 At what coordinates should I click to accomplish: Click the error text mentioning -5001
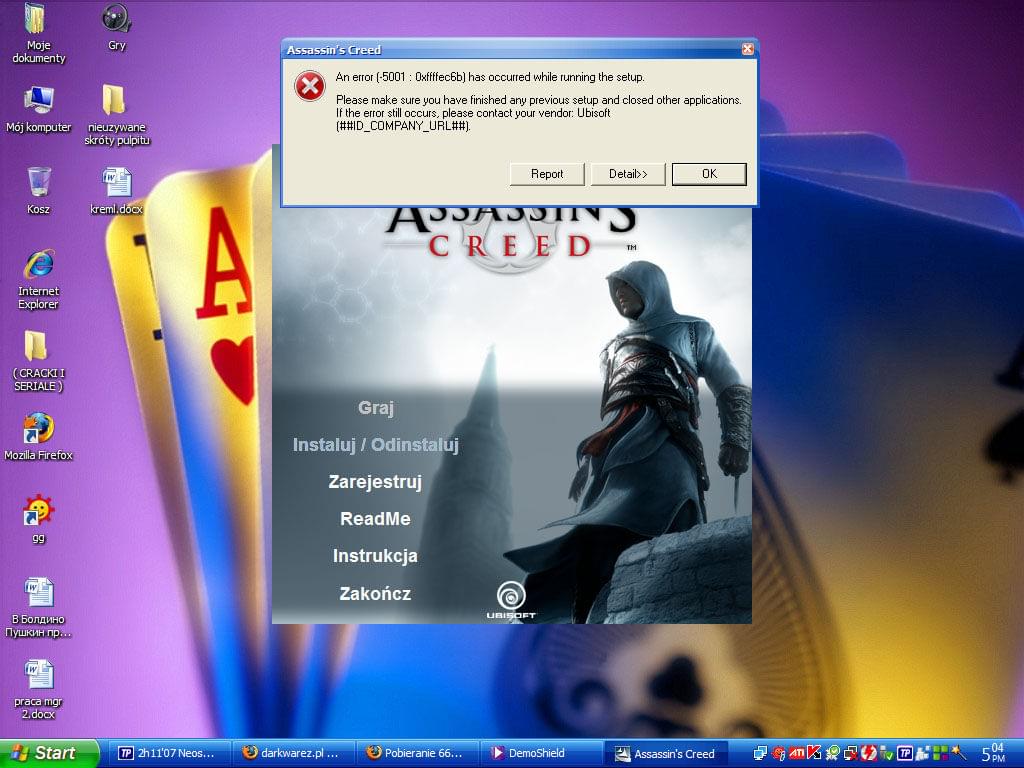490,77
